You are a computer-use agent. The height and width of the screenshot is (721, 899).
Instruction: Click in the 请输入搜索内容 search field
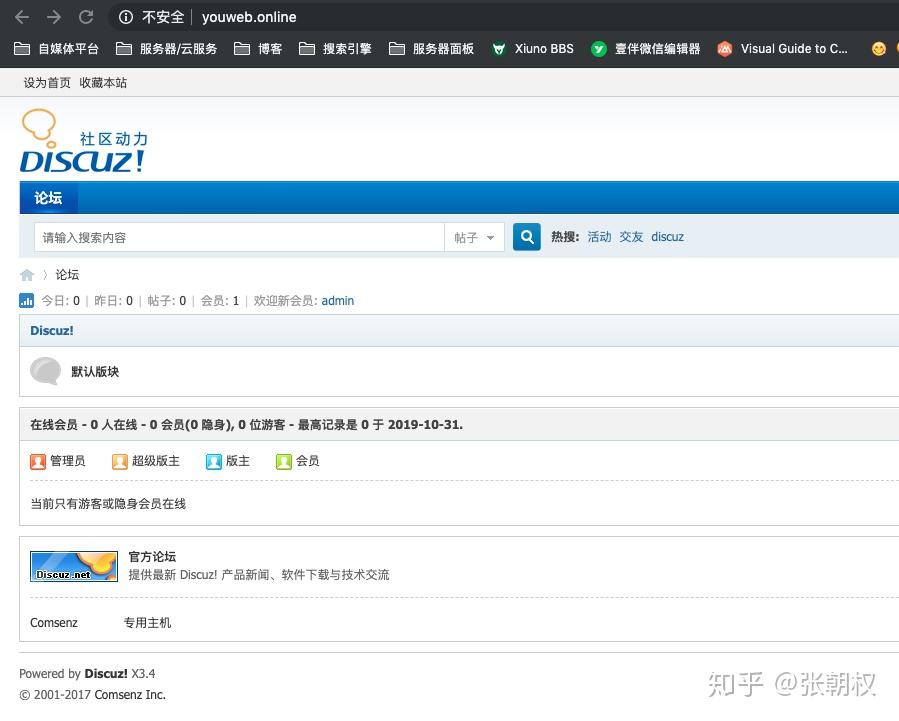coord(239,237)
